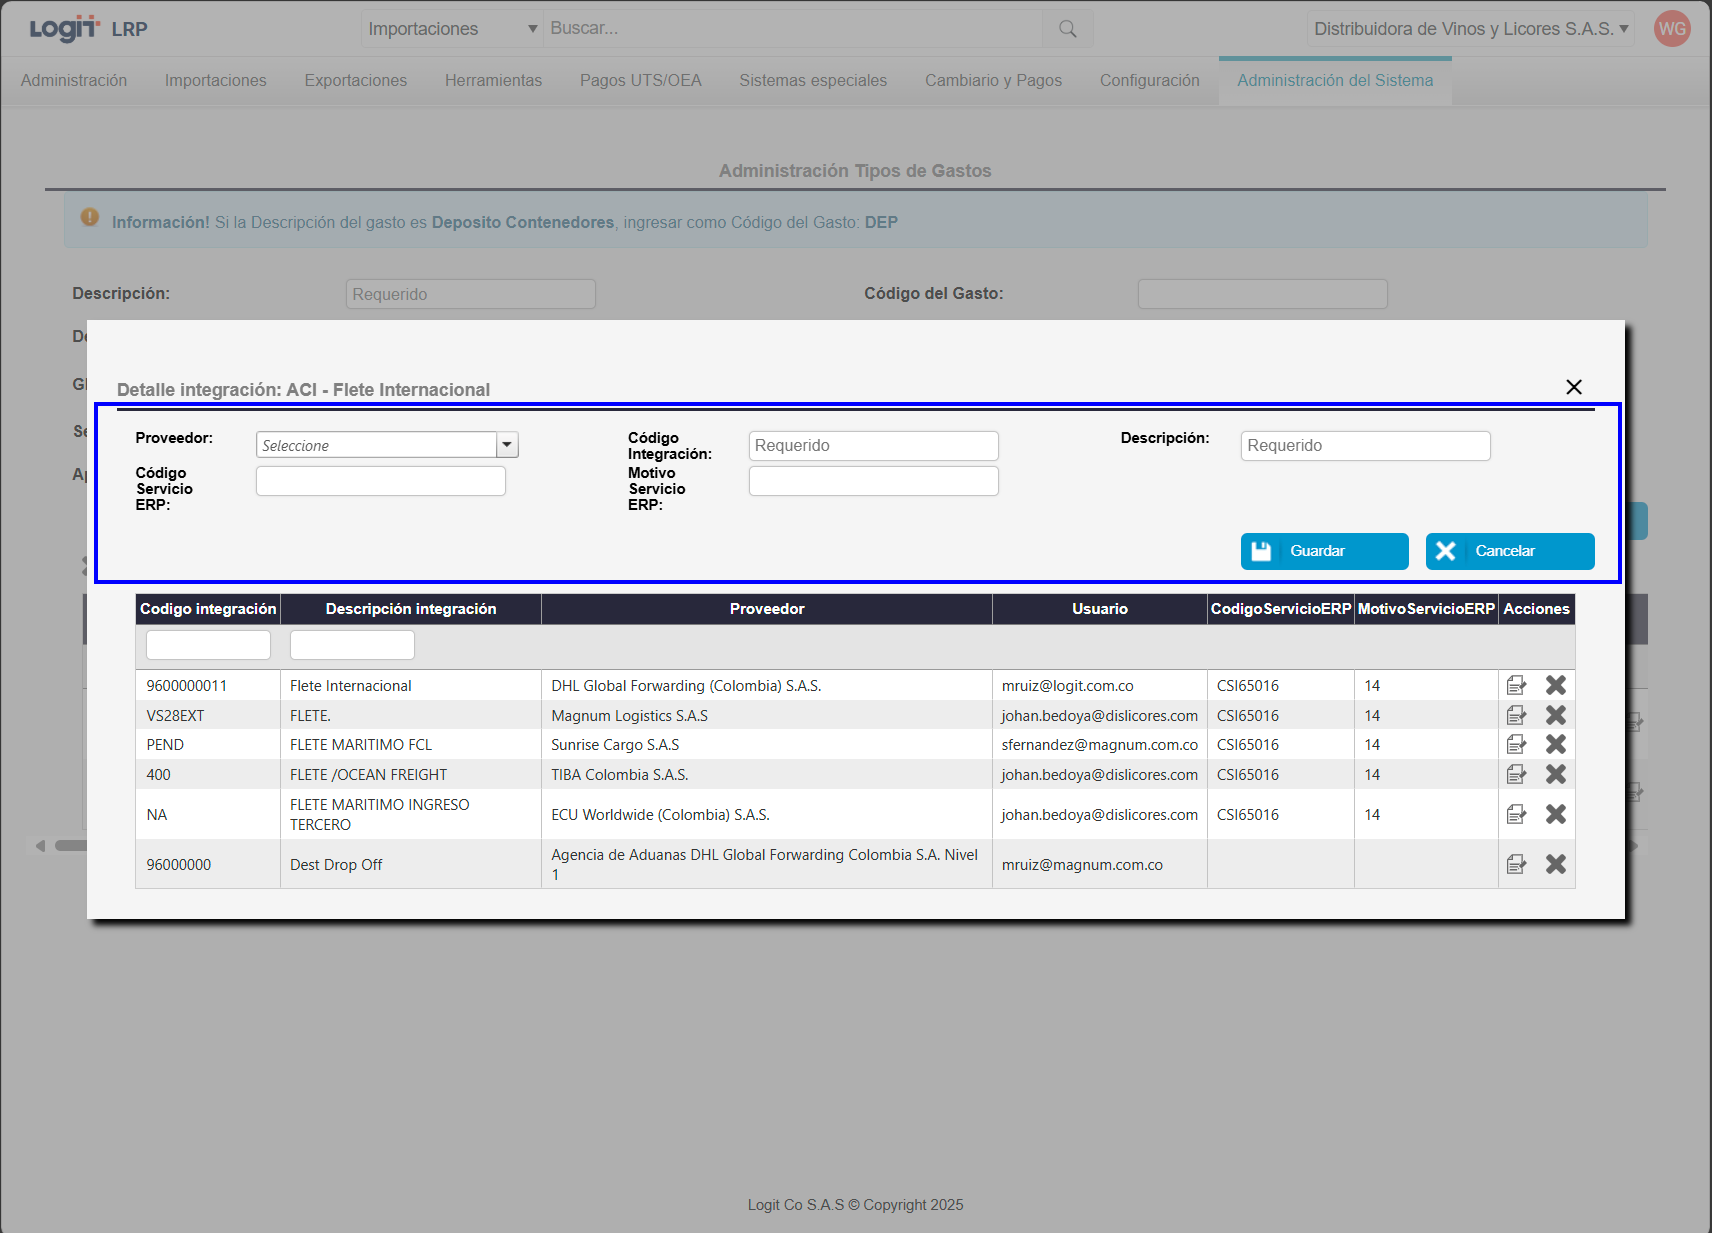
Task: Expand the Importaciones search category dropdown
Action: [453, 29]
